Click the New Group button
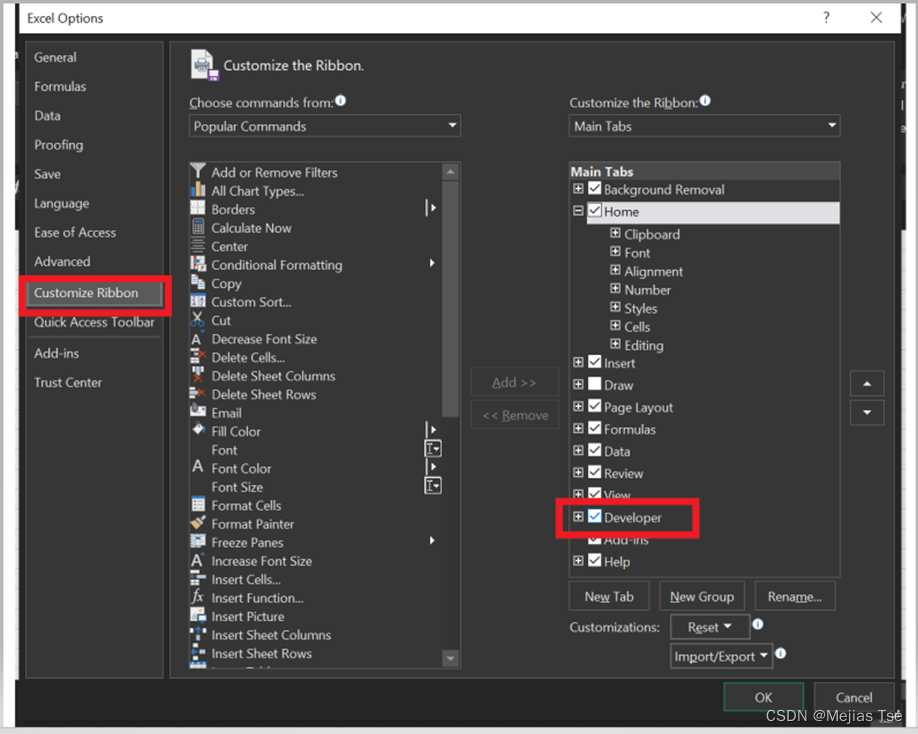The width and height of the screenshot is (918, 734). (702, 596)
